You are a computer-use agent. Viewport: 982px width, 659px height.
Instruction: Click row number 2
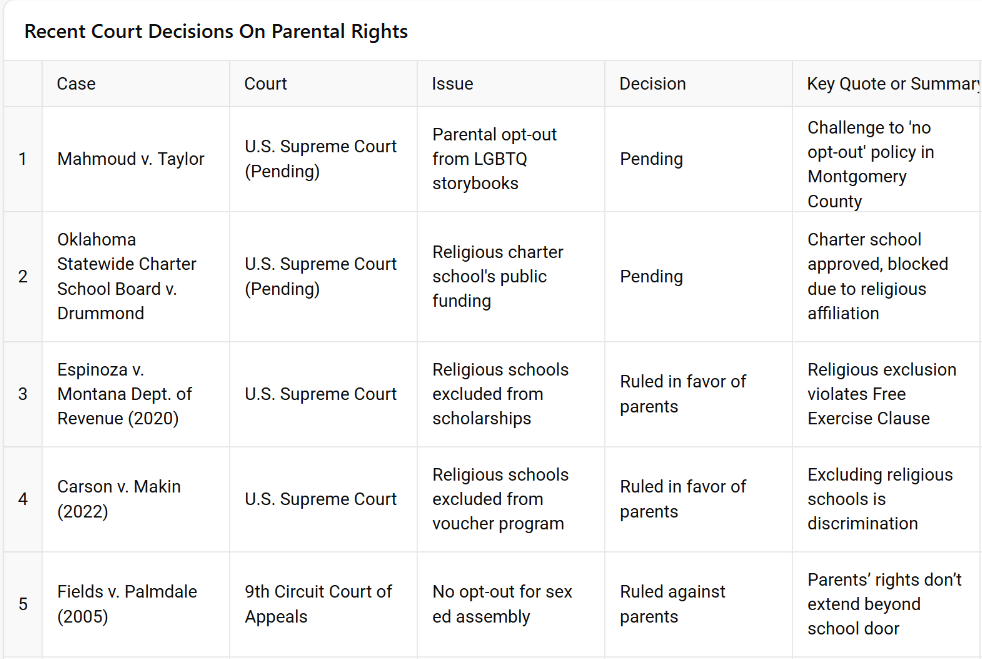(x=23, y=276)
